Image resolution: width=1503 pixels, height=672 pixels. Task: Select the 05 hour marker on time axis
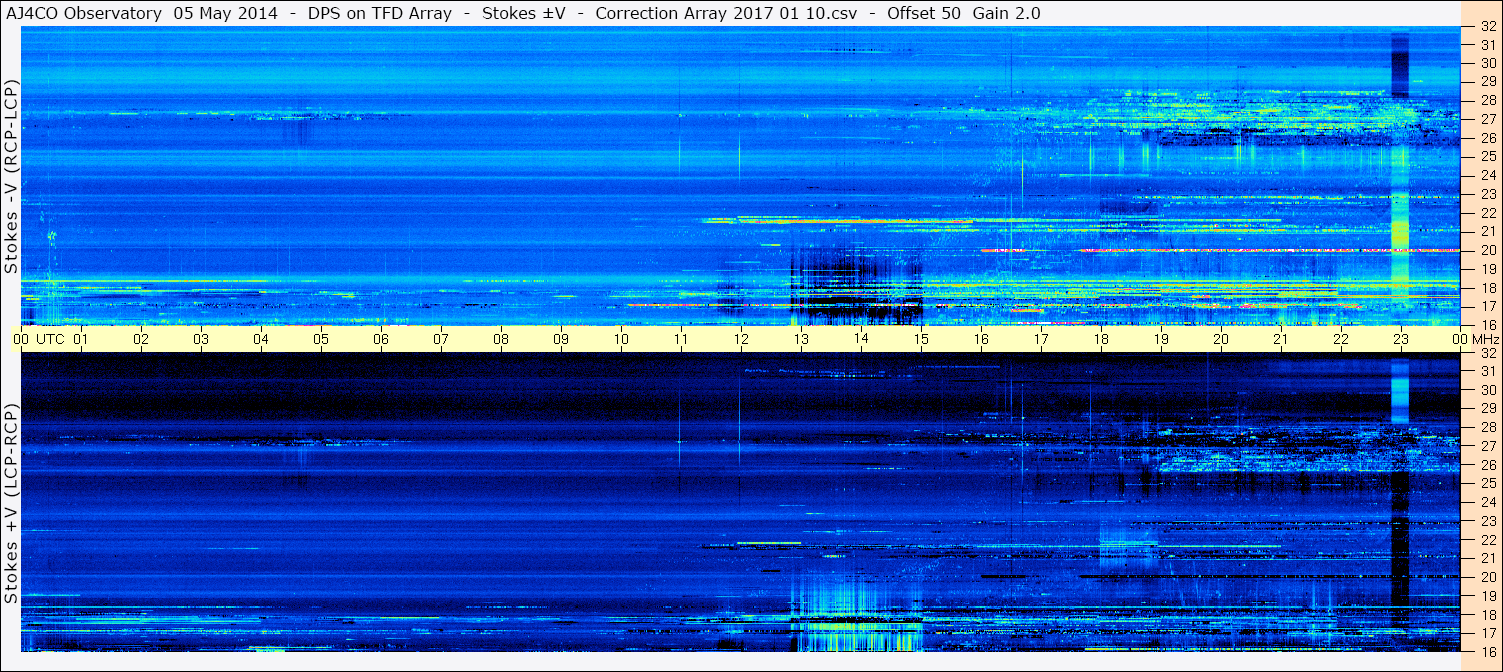(321, 339)
